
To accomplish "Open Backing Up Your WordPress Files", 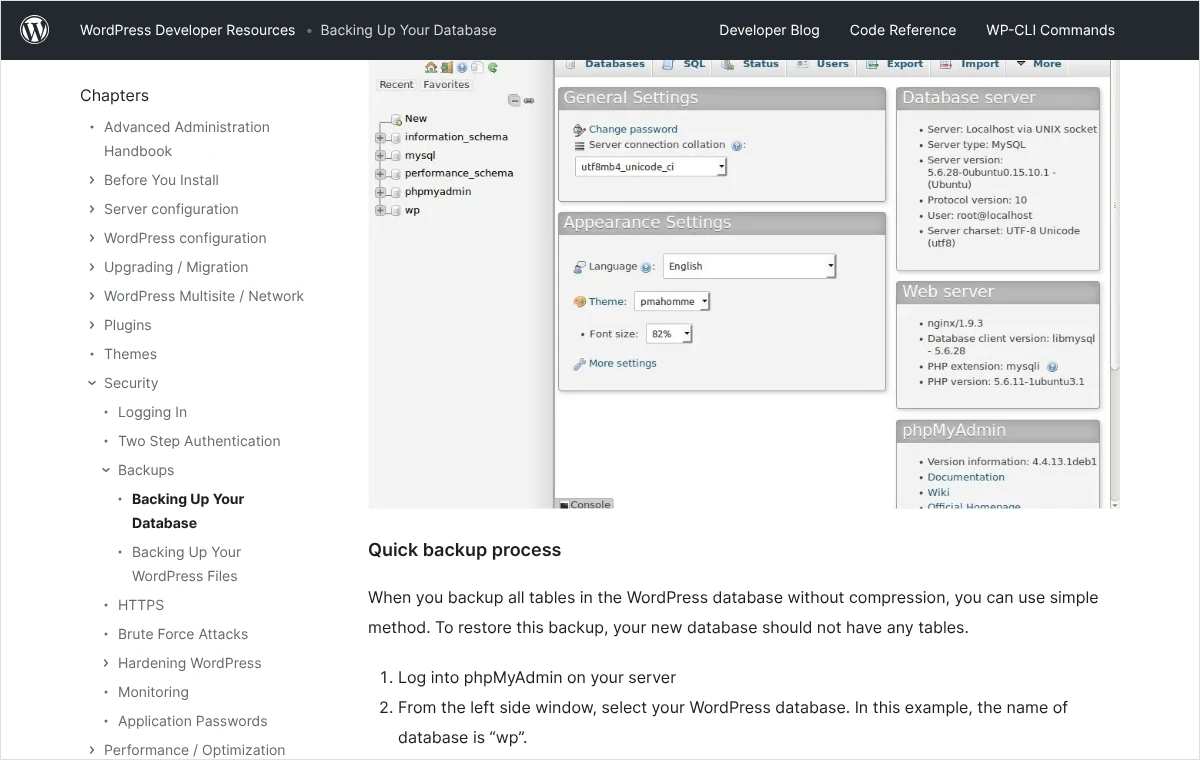I will click(186, 564).
